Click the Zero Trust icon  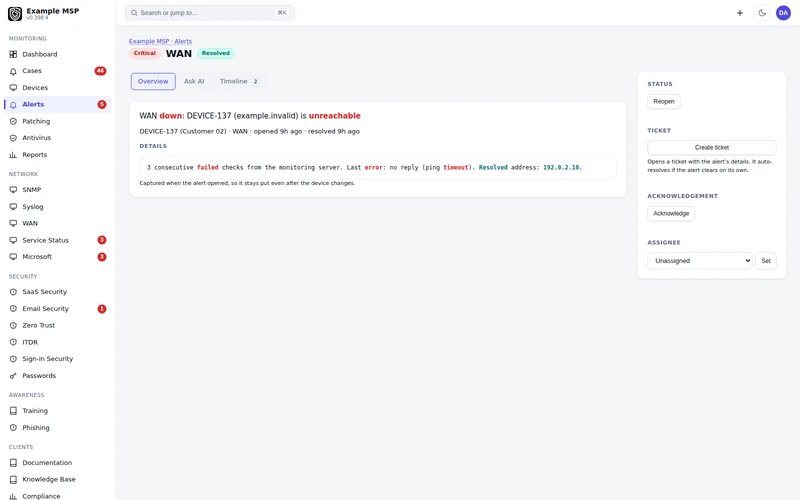tap(13, 326)
